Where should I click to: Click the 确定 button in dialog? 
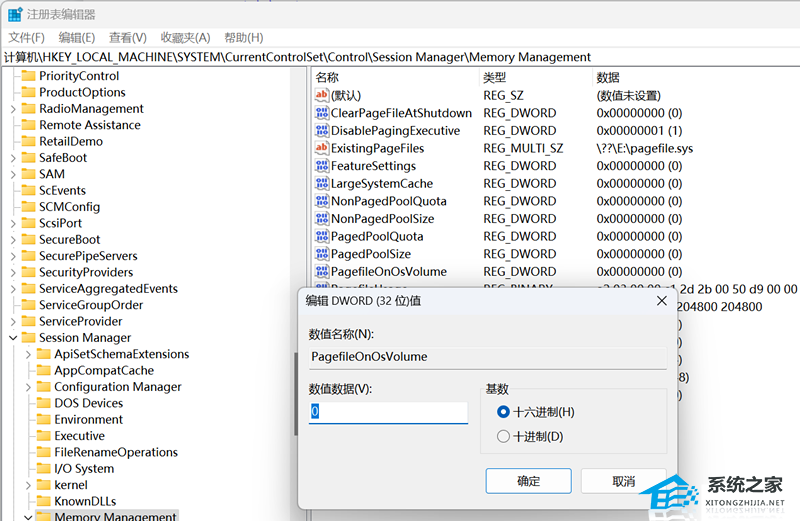[x=528, y=481]
